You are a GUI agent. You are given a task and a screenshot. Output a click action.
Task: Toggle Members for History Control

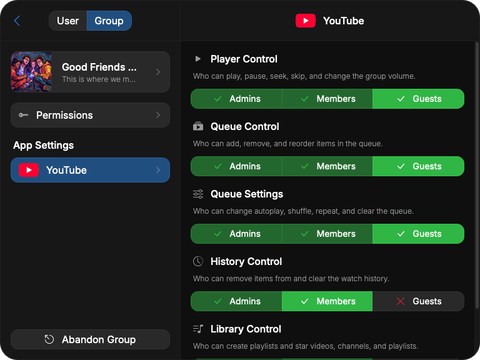point(327,301)
